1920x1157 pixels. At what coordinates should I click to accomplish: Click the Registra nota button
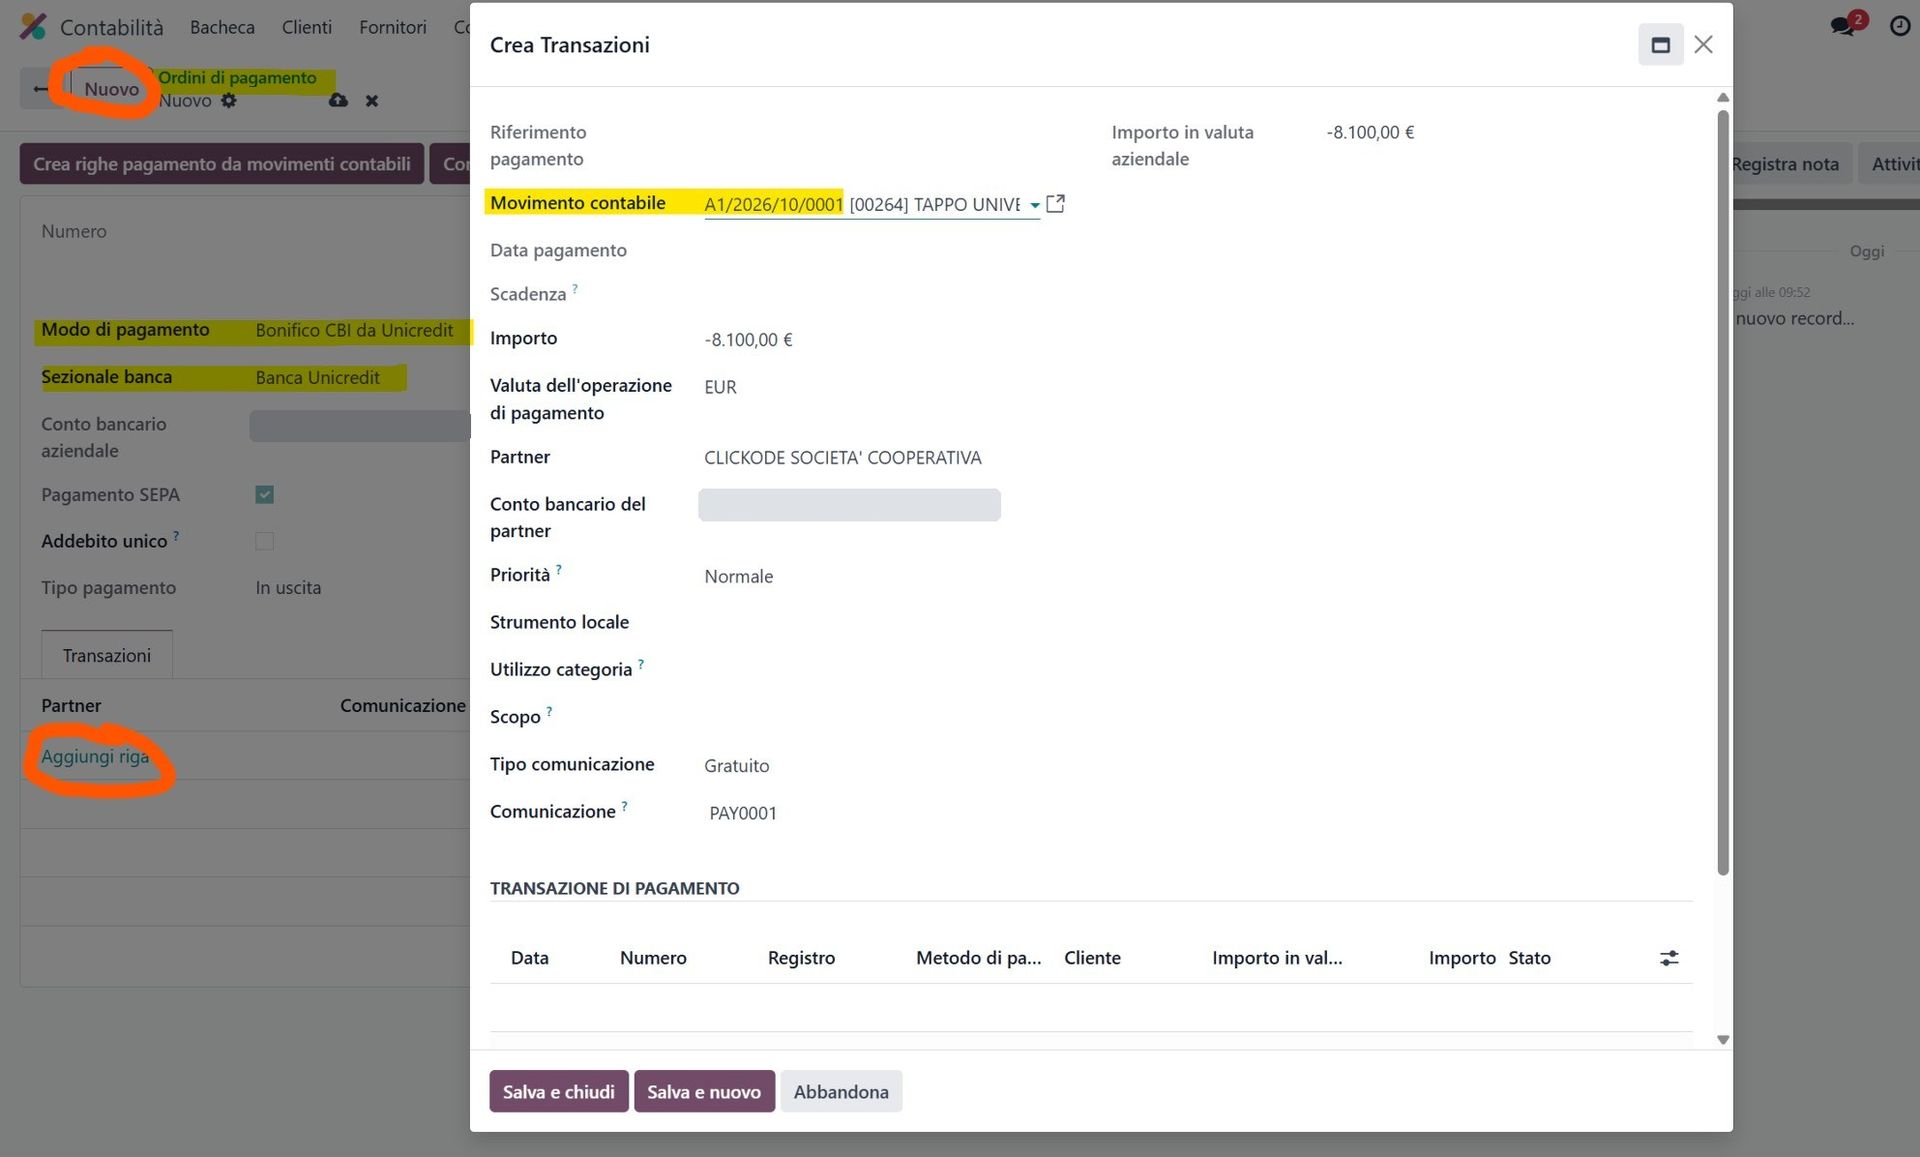tap(1785, 164)
